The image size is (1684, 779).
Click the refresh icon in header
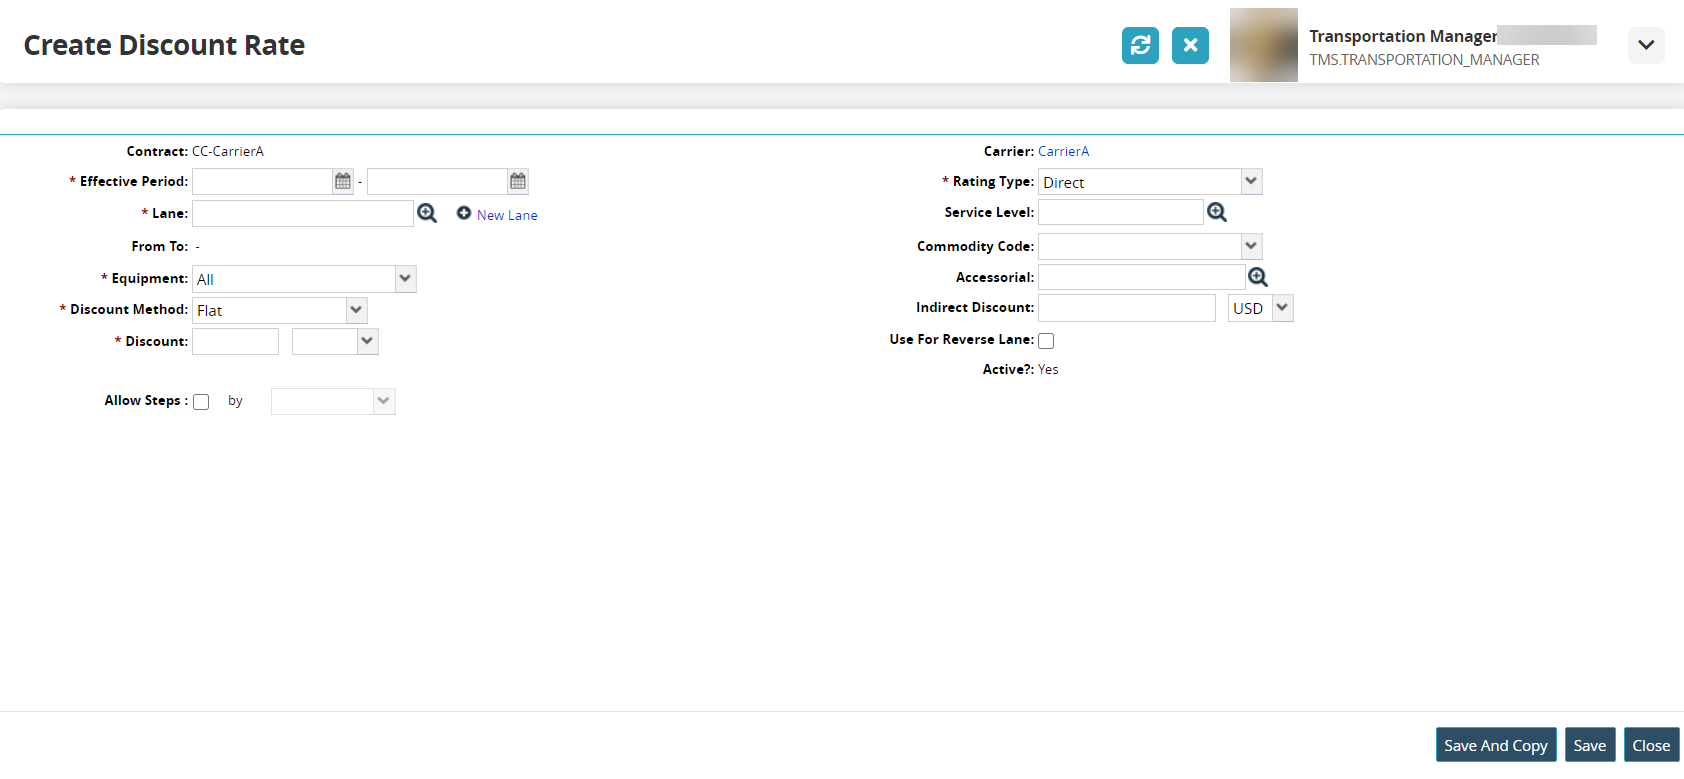pyautogui.click(x=1140, y=45)
